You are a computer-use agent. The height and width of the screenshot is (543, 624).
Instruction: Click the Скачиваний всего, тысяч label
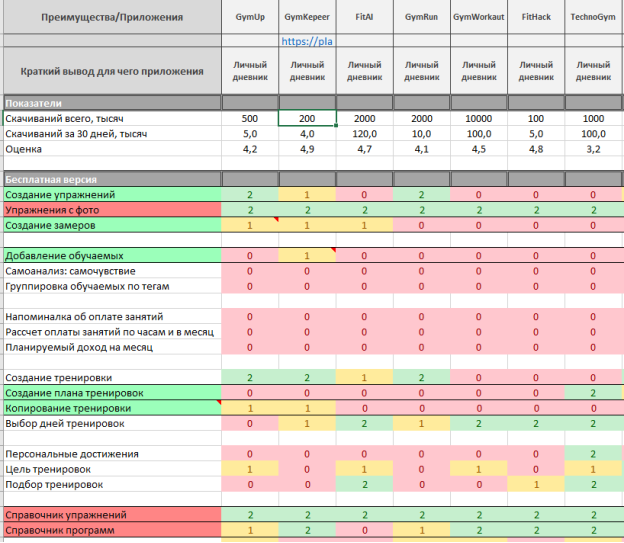pos(64,119)
